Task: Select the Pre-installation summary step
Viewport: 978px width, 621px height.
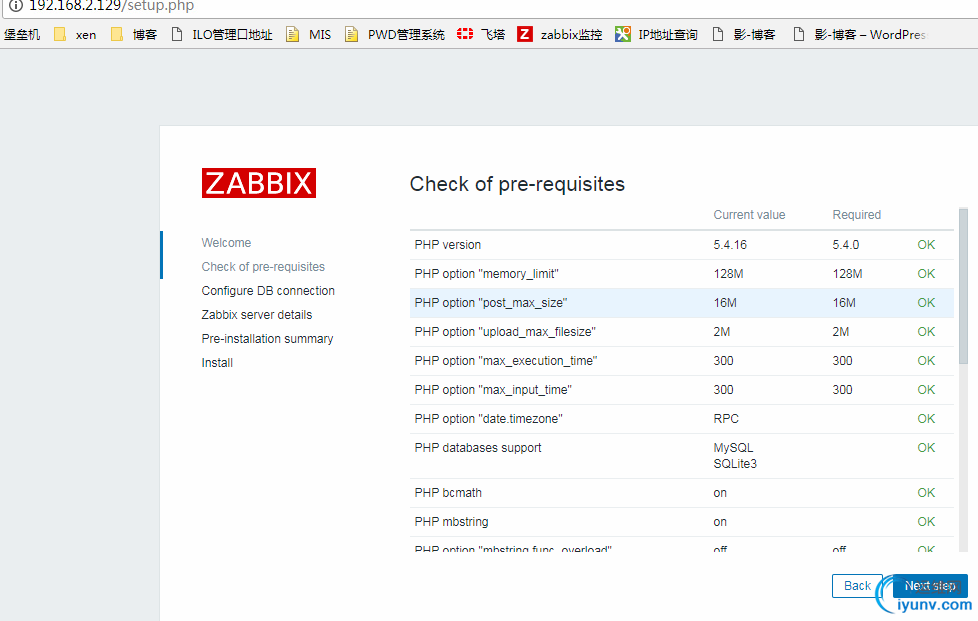Action: pyautogui.click(x=268, y=339)
